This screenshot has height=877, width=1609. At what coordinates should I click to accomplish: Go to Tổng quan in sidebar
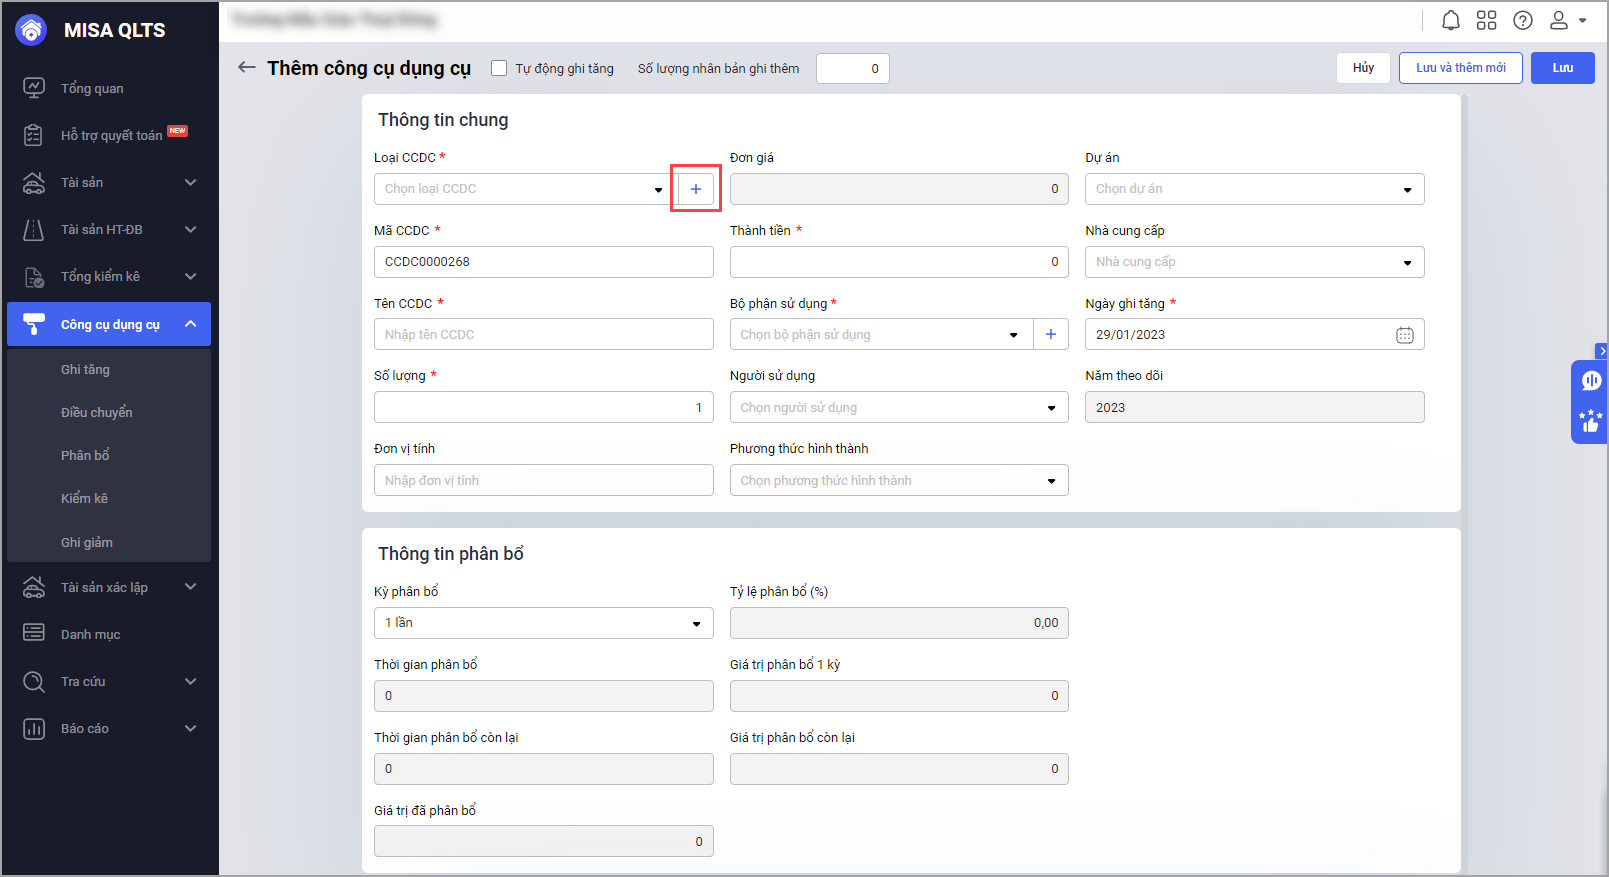tap(92, 88)
